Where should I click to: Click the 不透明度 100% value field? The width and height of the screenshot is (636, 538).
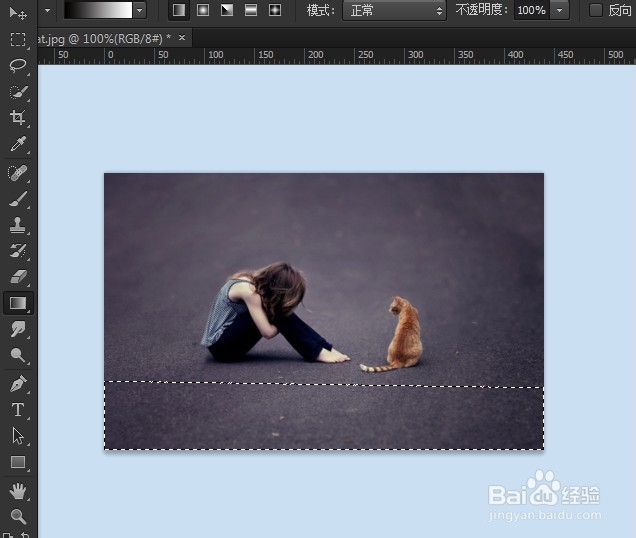532,10
